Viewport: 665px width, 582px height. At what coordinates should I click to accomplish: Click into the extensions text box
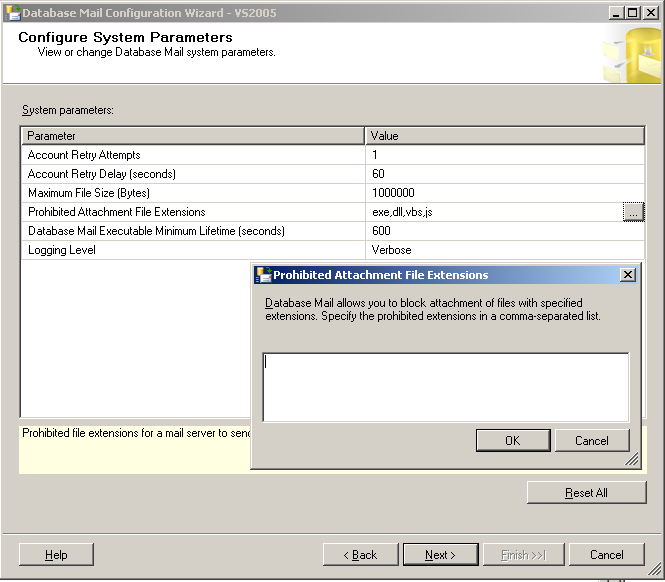click(446, 387)
